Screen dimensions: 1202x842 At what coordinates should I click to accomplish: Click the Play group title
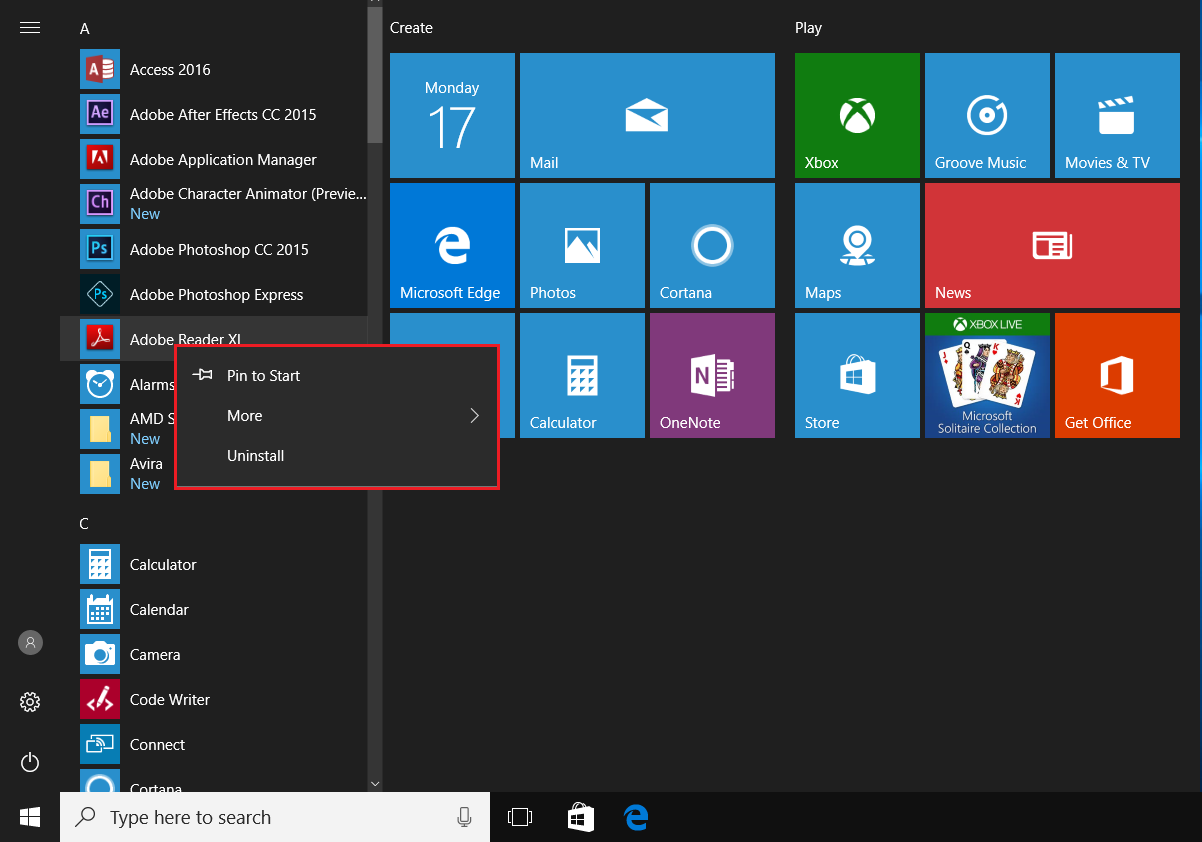pyautogui.click(x=808, y=28)
